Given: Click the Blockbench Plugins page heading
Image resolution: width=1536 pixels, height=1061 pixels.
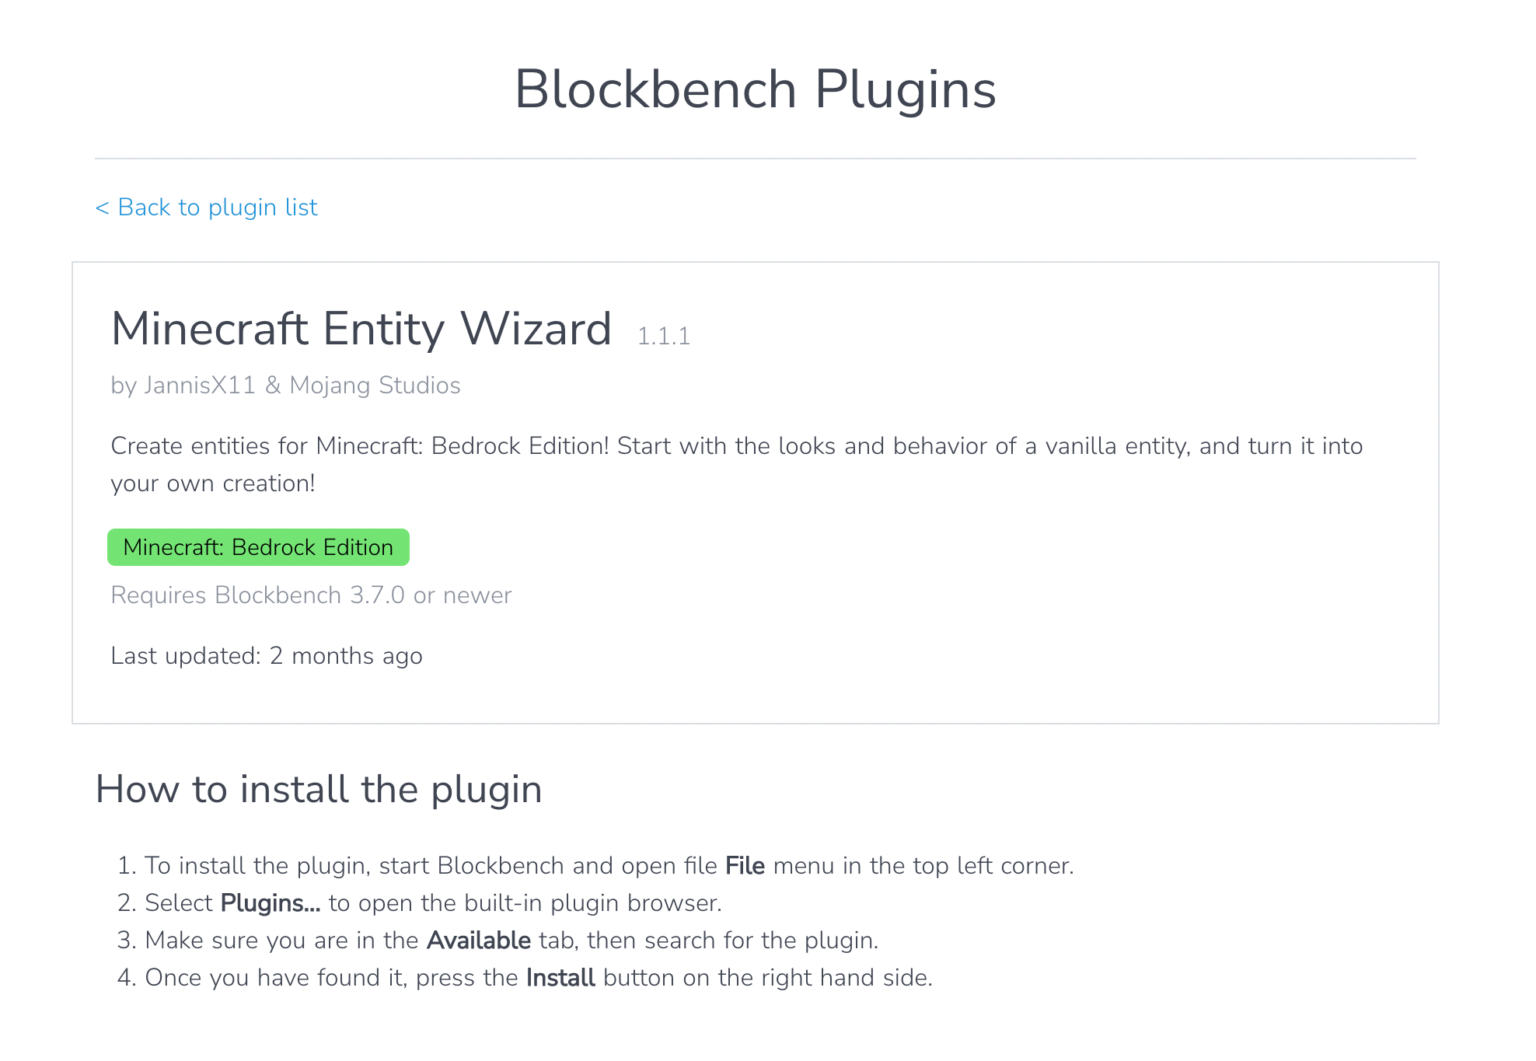Looking at the screenshot, I should (x=755, y=89).
